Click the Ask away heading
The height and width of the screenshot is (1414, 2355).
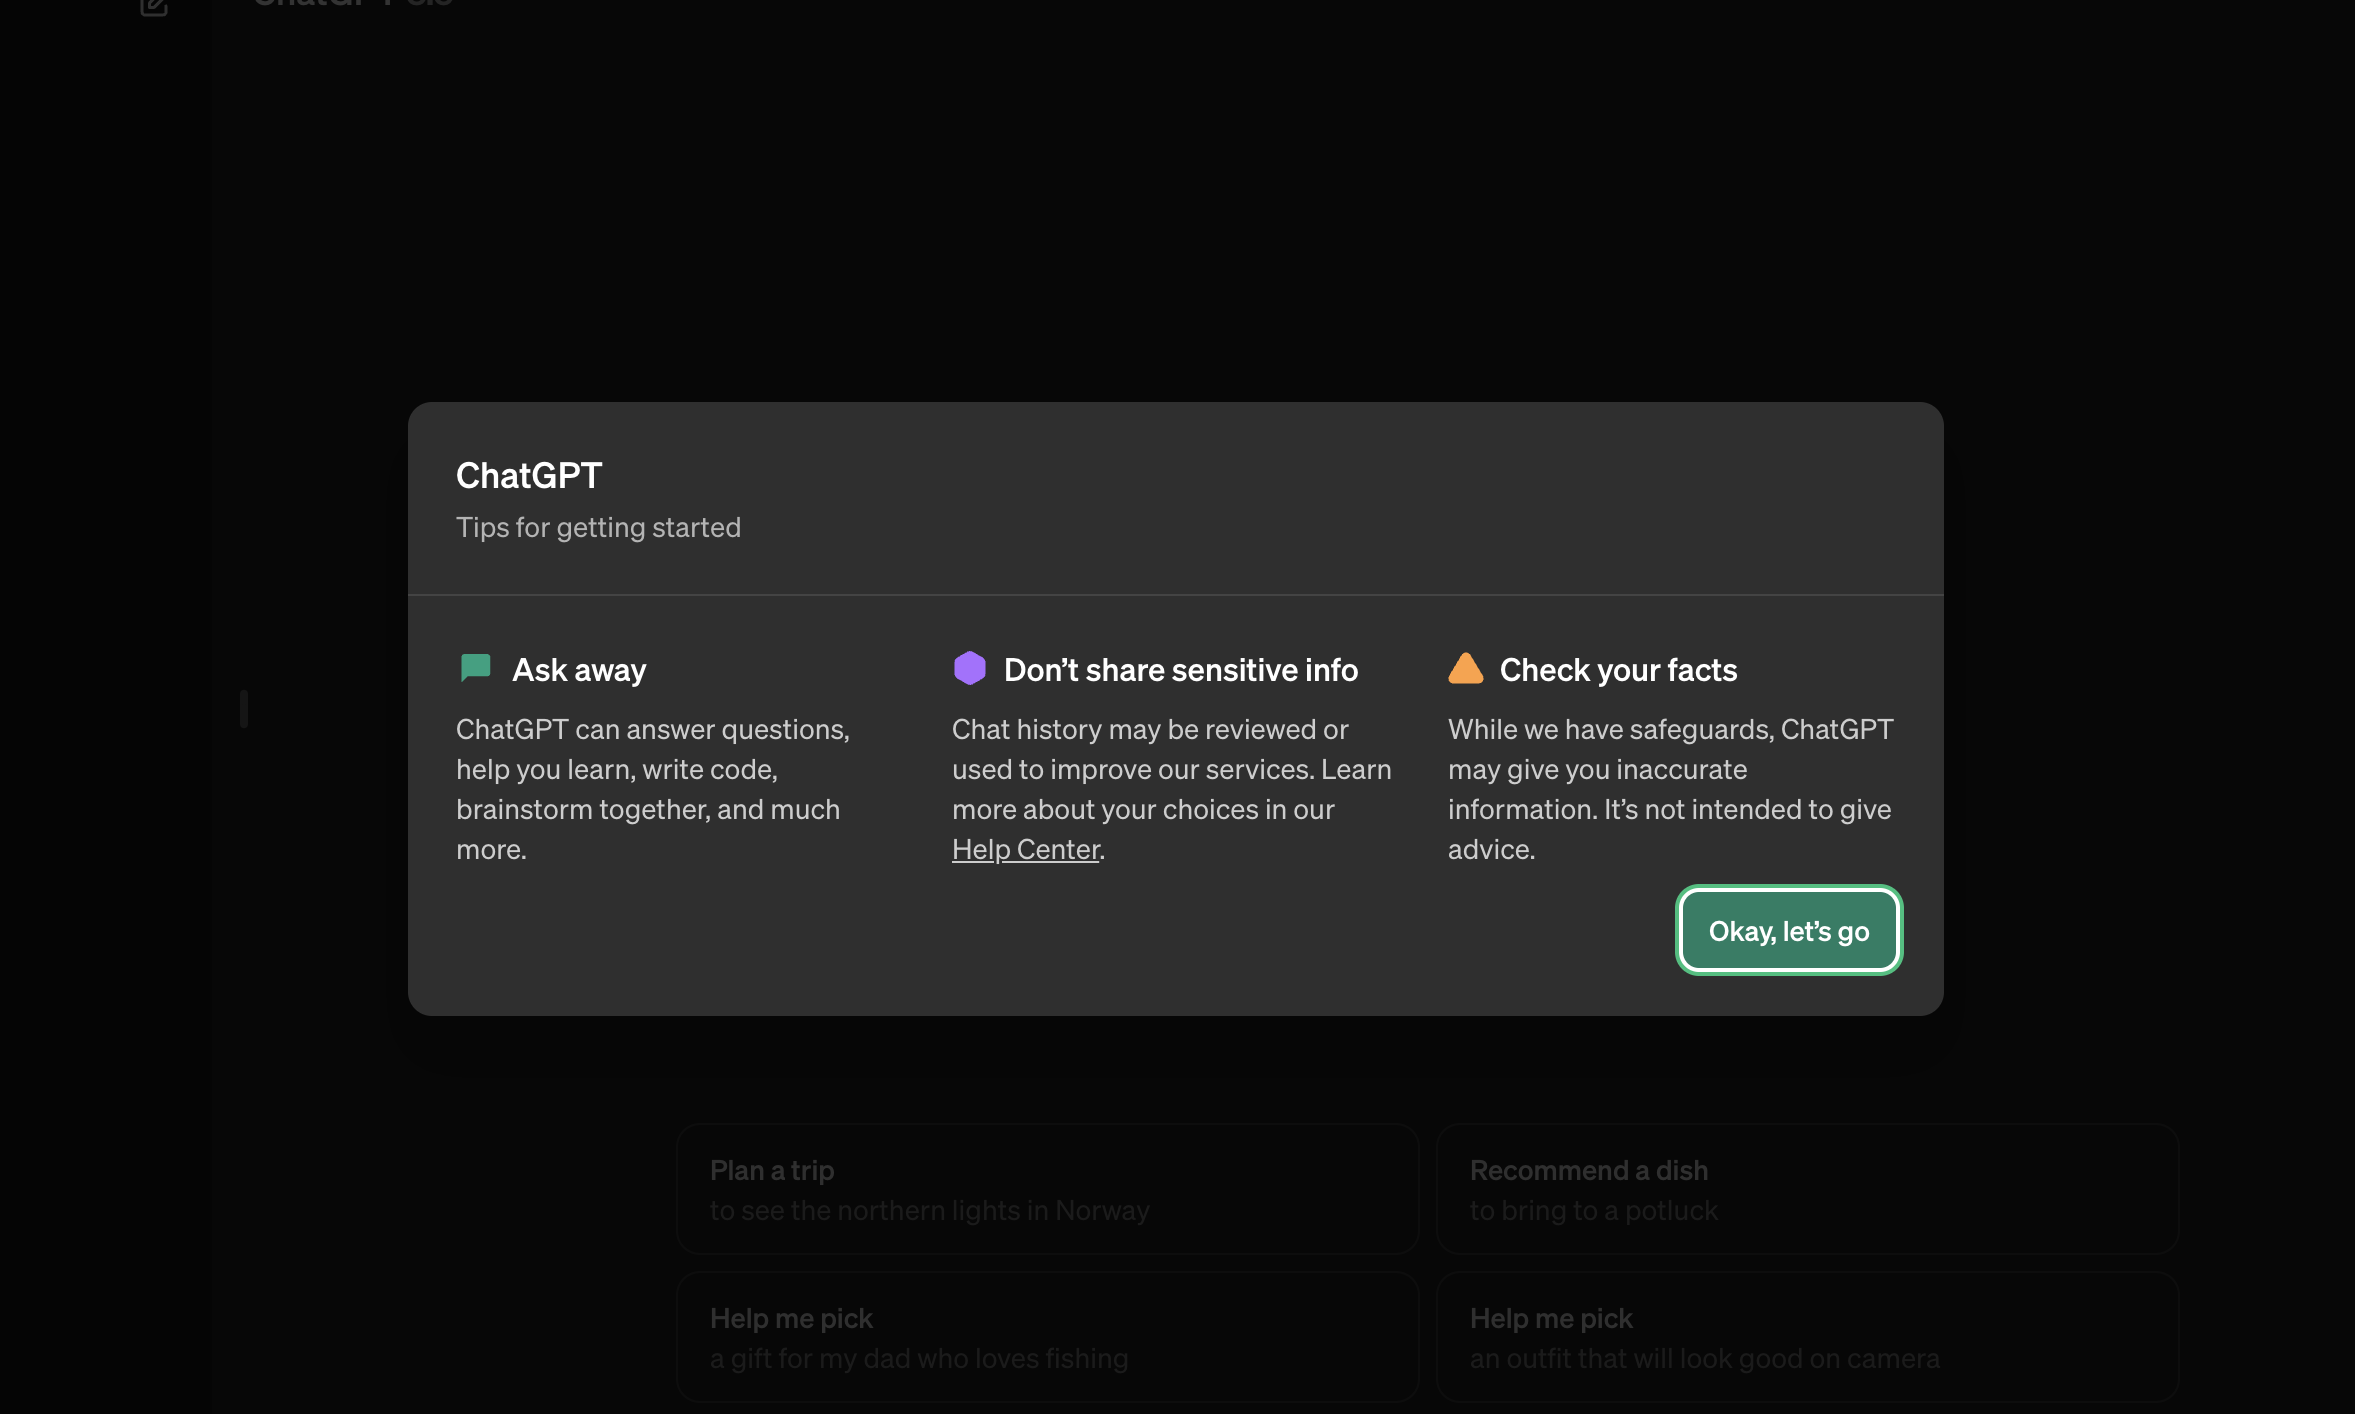579,669
